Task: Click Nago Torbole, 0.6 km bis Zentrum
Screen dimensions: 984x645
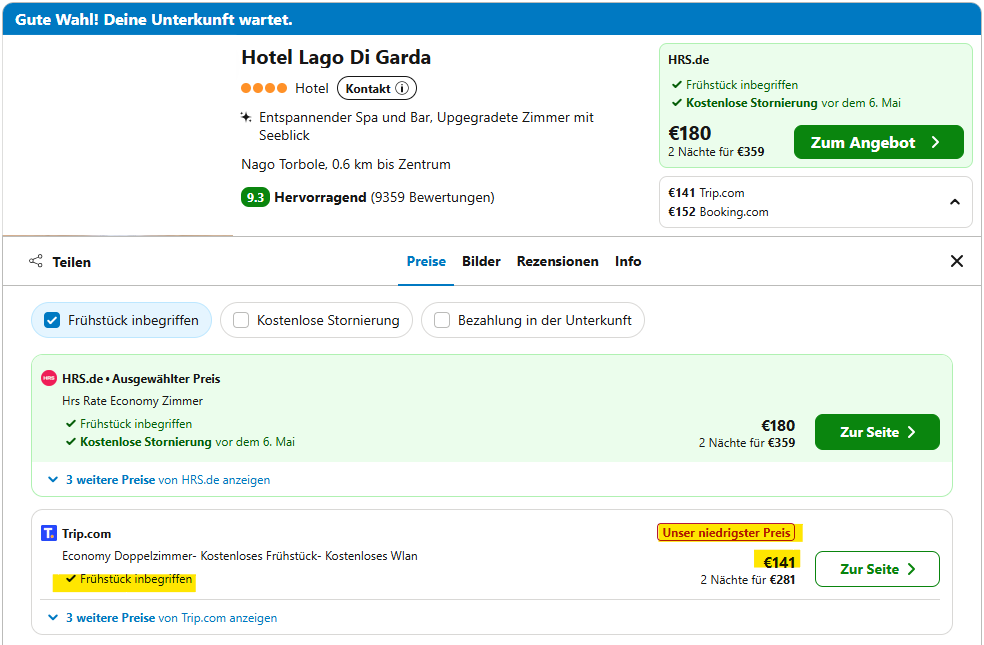Action: (346, 164)
